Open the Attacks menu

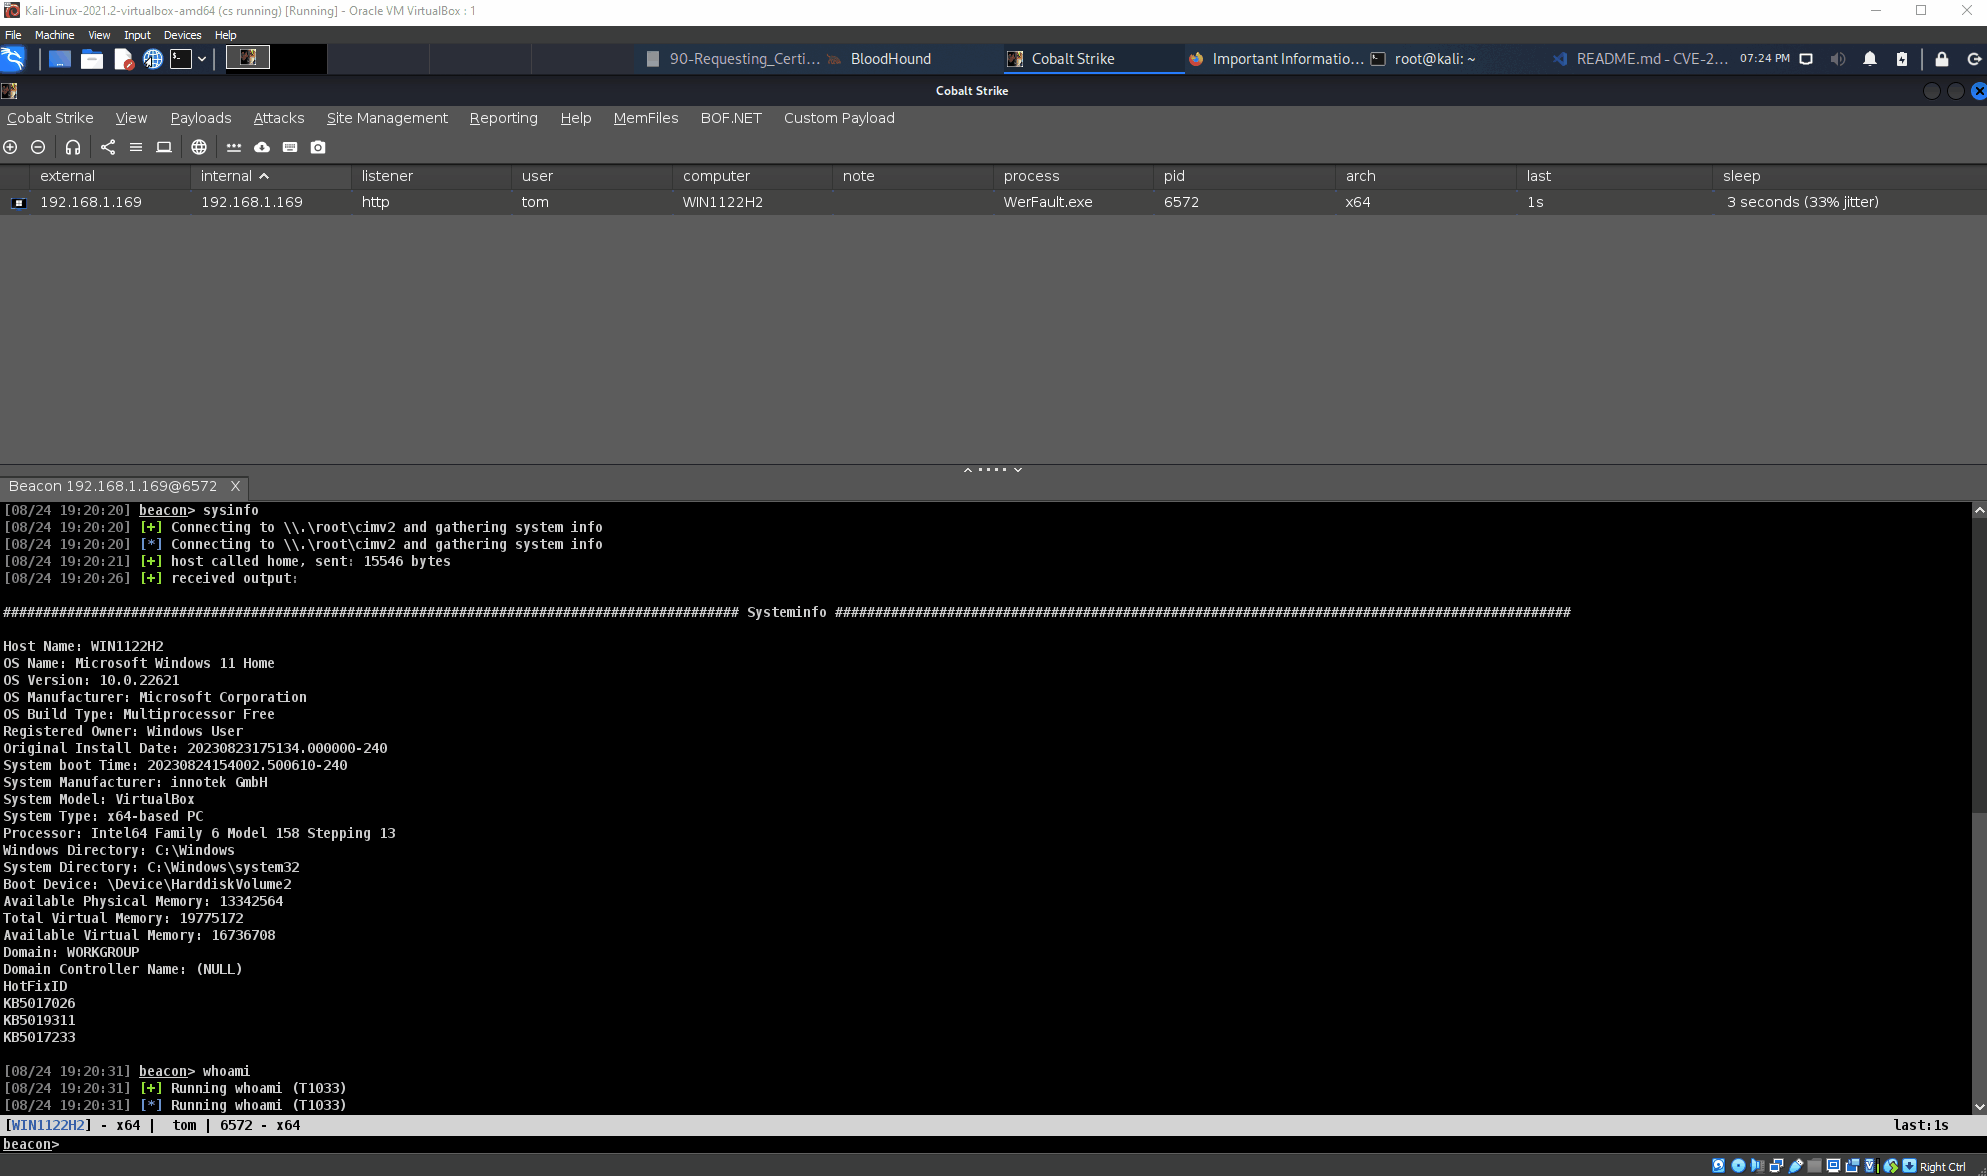pos(278,118)
